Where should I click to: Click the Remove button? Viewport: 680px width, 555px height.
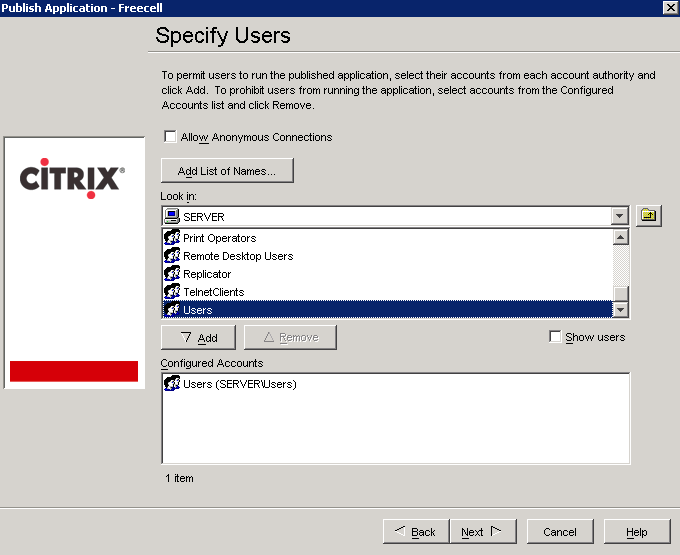click(x=290, y=337)
